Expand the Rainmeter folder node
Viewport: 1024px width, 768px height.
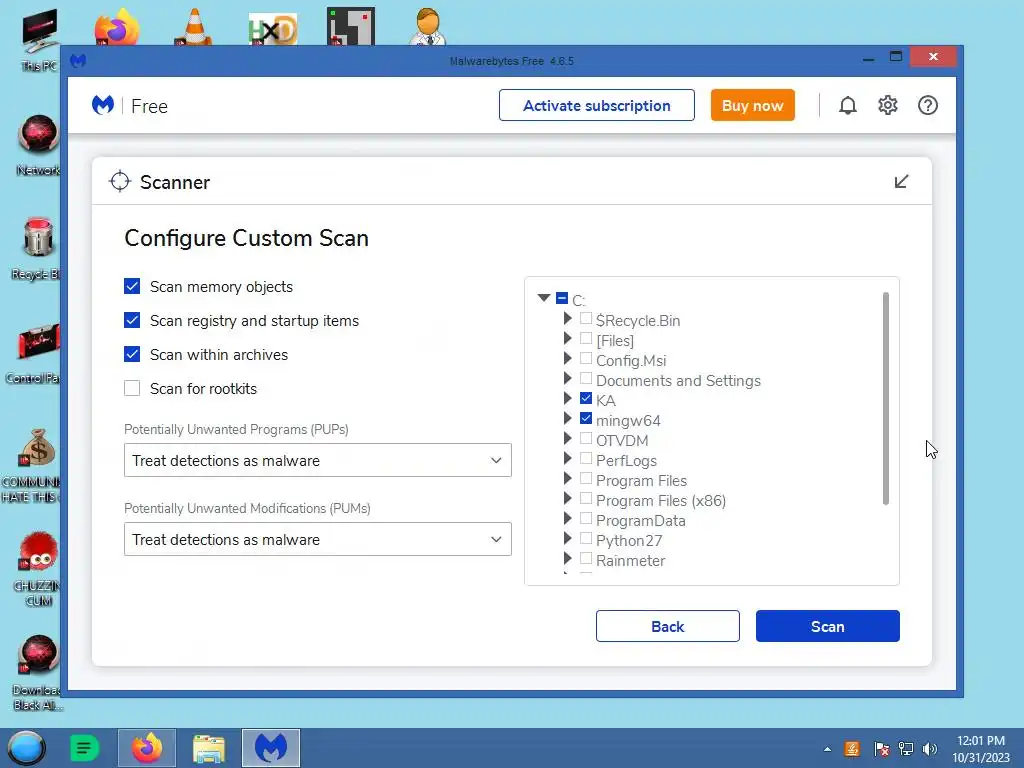click(x=568, y=558)
